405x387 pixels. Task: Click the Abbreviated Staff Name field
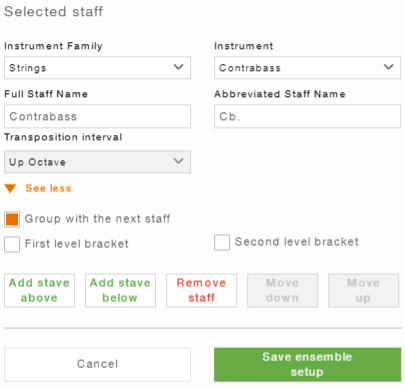pos(307,116)
